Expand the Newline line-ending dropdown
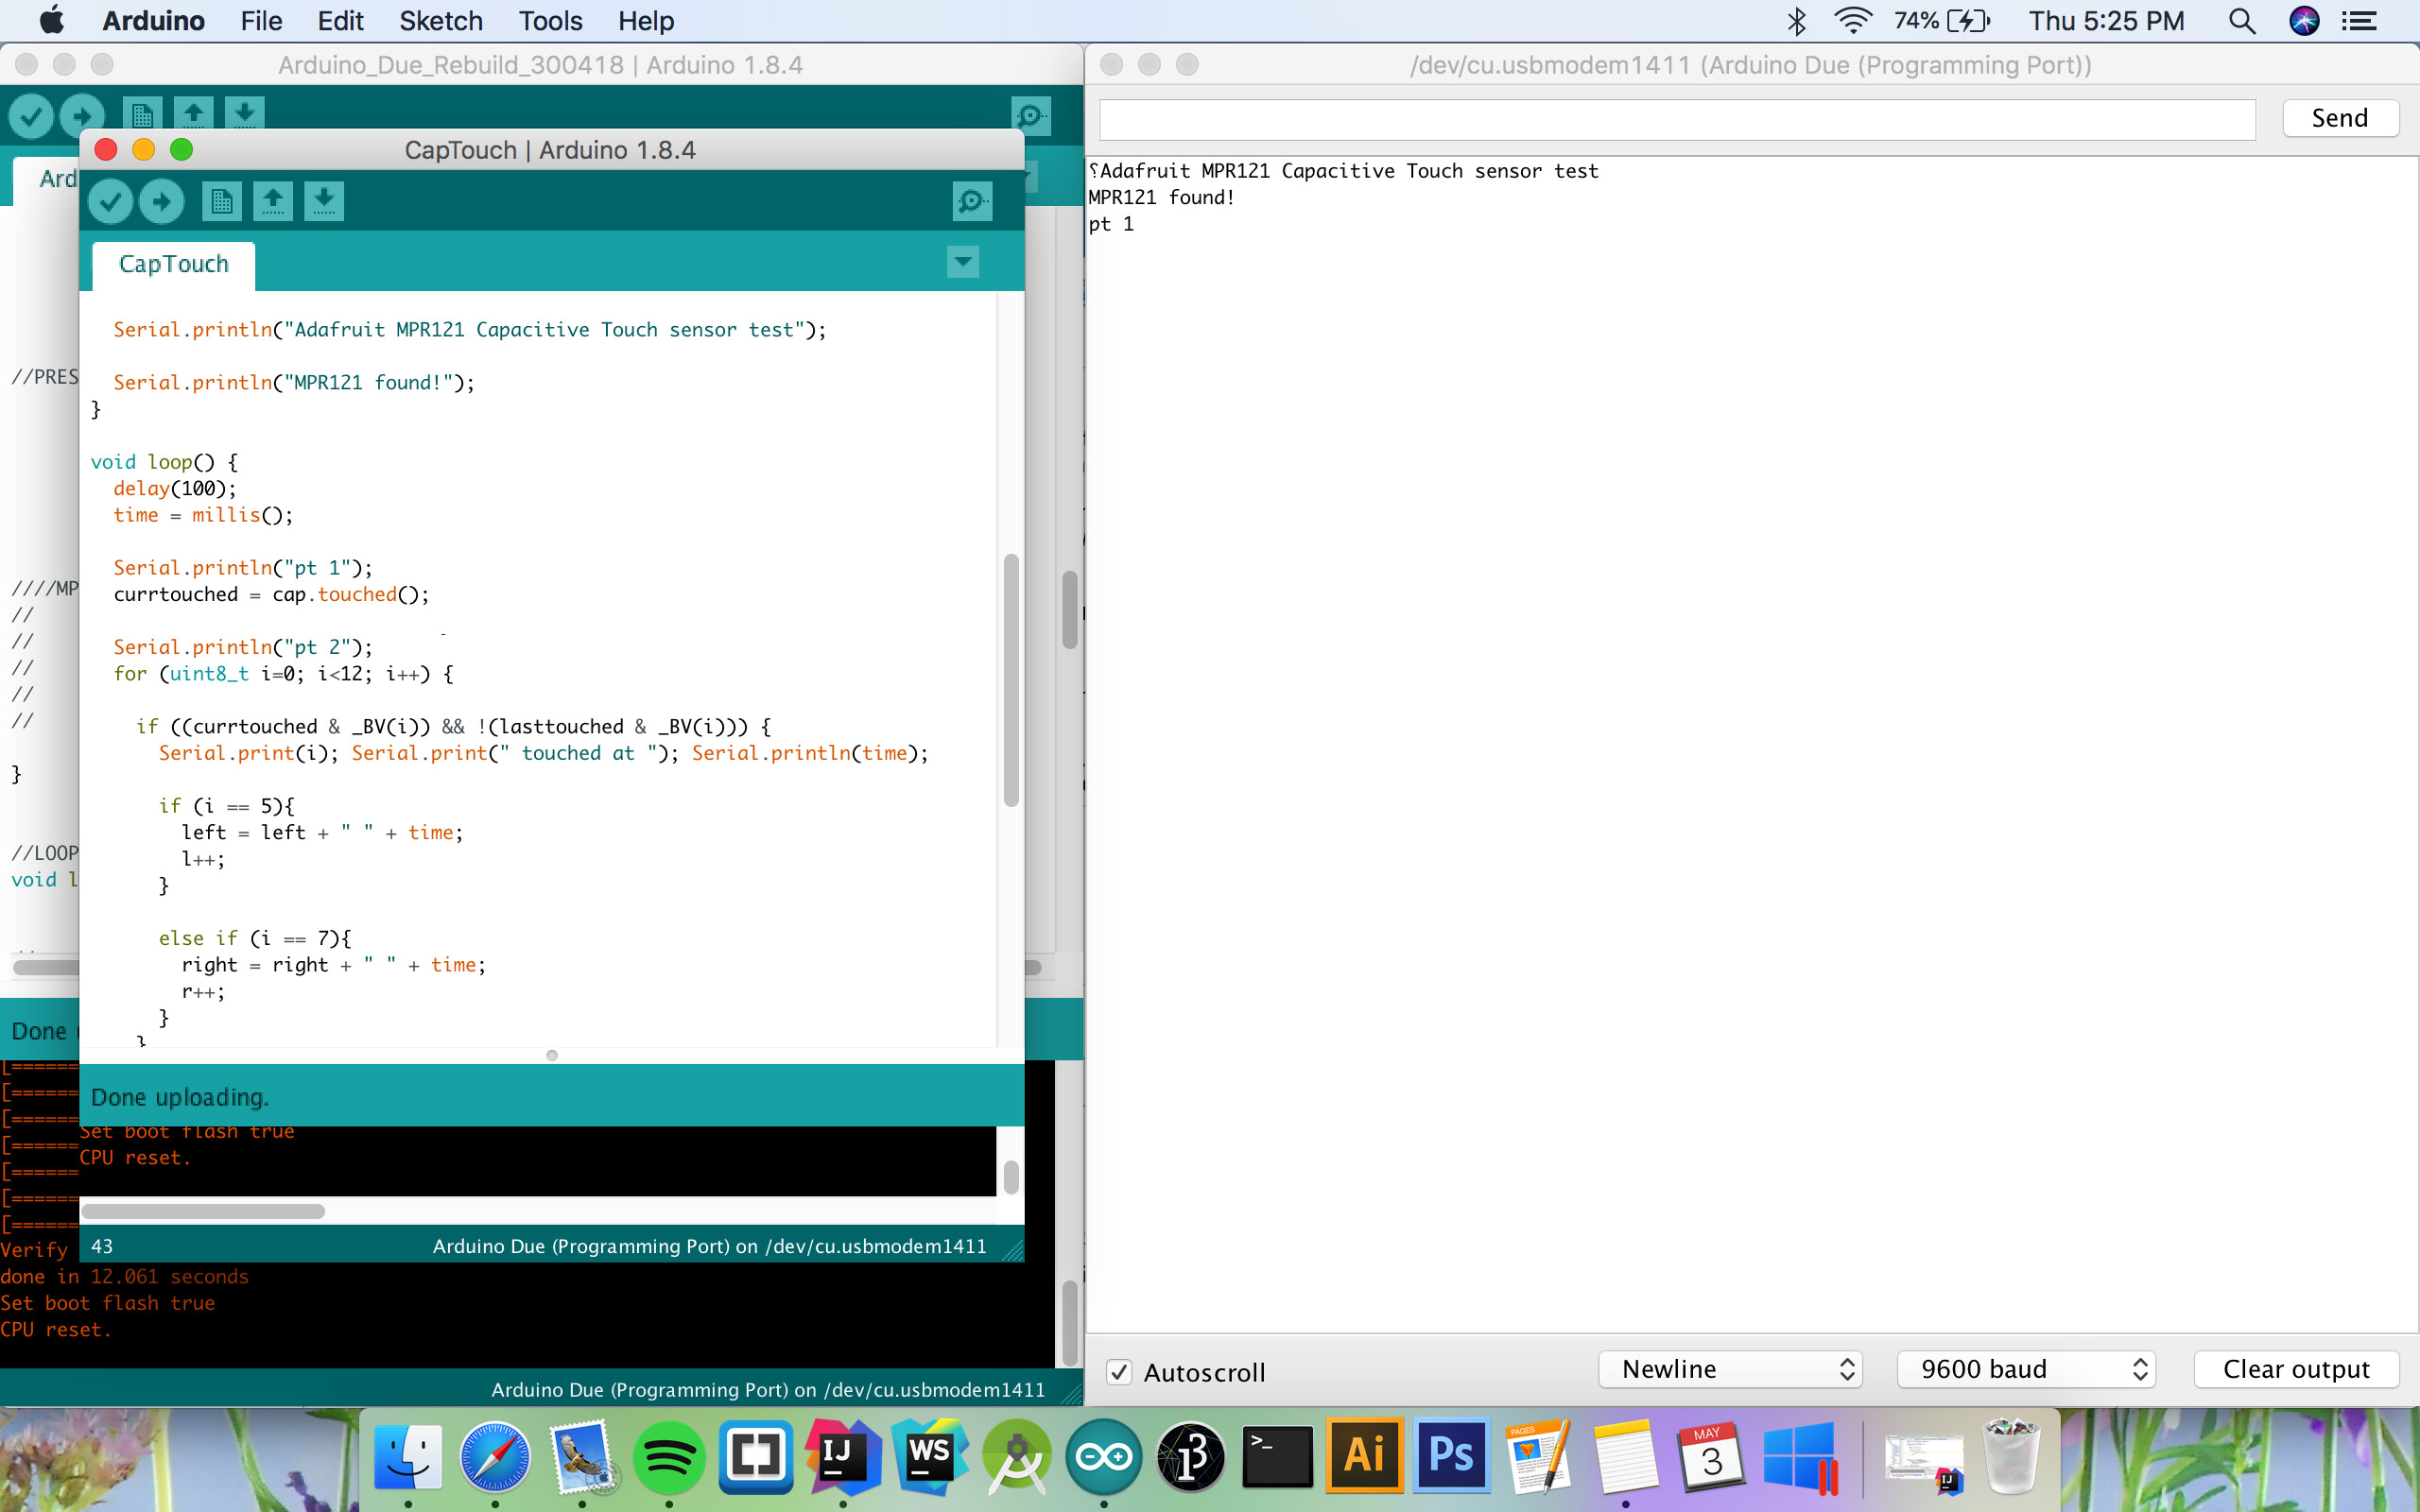This screenshot has width=2420, height=1512. 1730,1369
